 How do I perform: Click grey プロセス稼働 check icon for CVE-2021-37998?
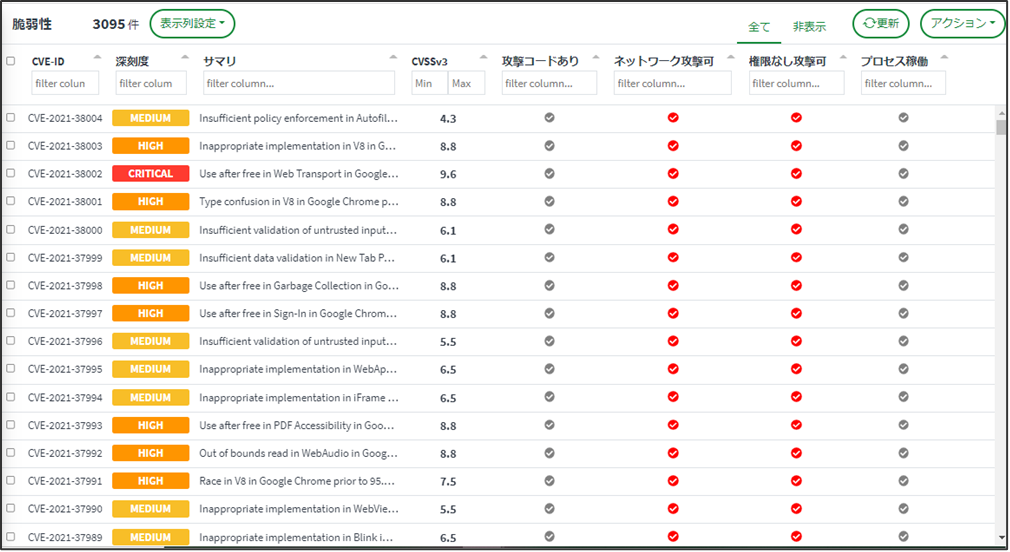(x=903, y=286)
